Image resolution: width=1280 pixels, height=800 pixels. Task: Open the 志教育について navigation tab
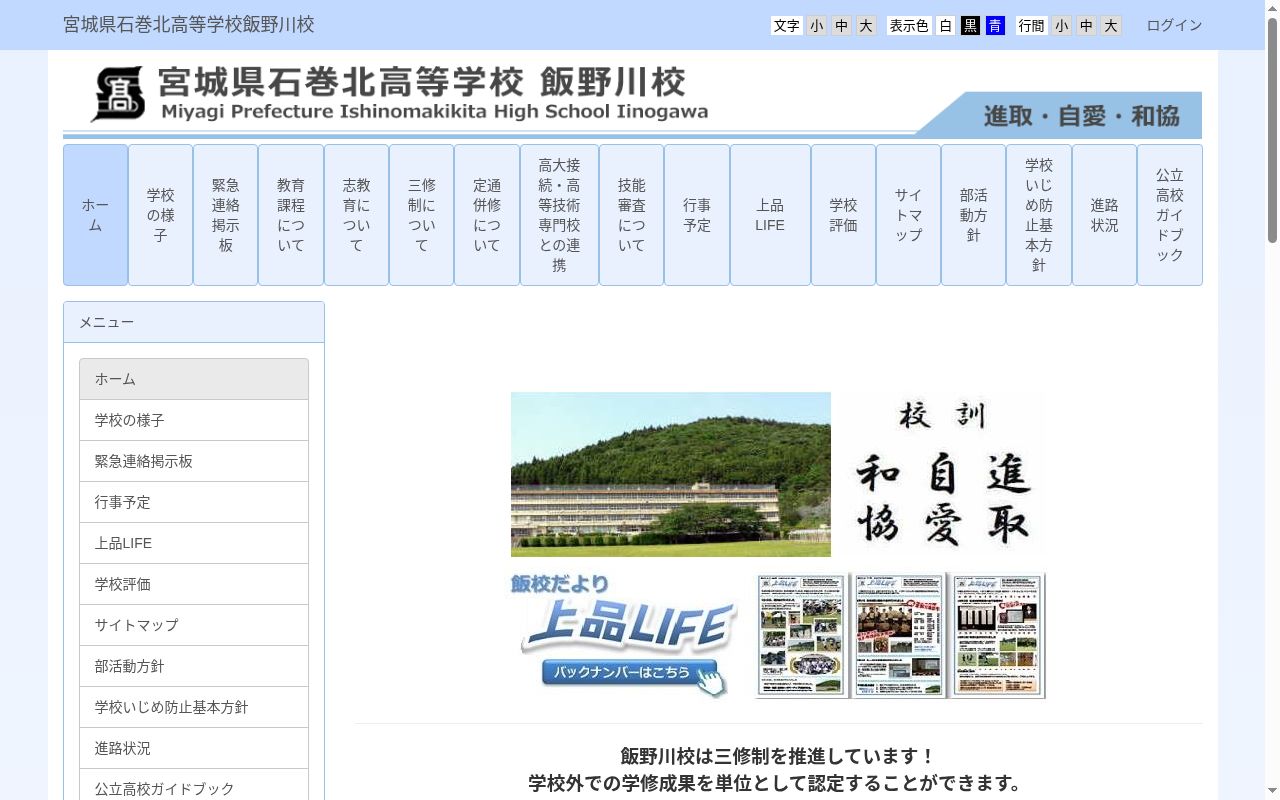[356, 215]
